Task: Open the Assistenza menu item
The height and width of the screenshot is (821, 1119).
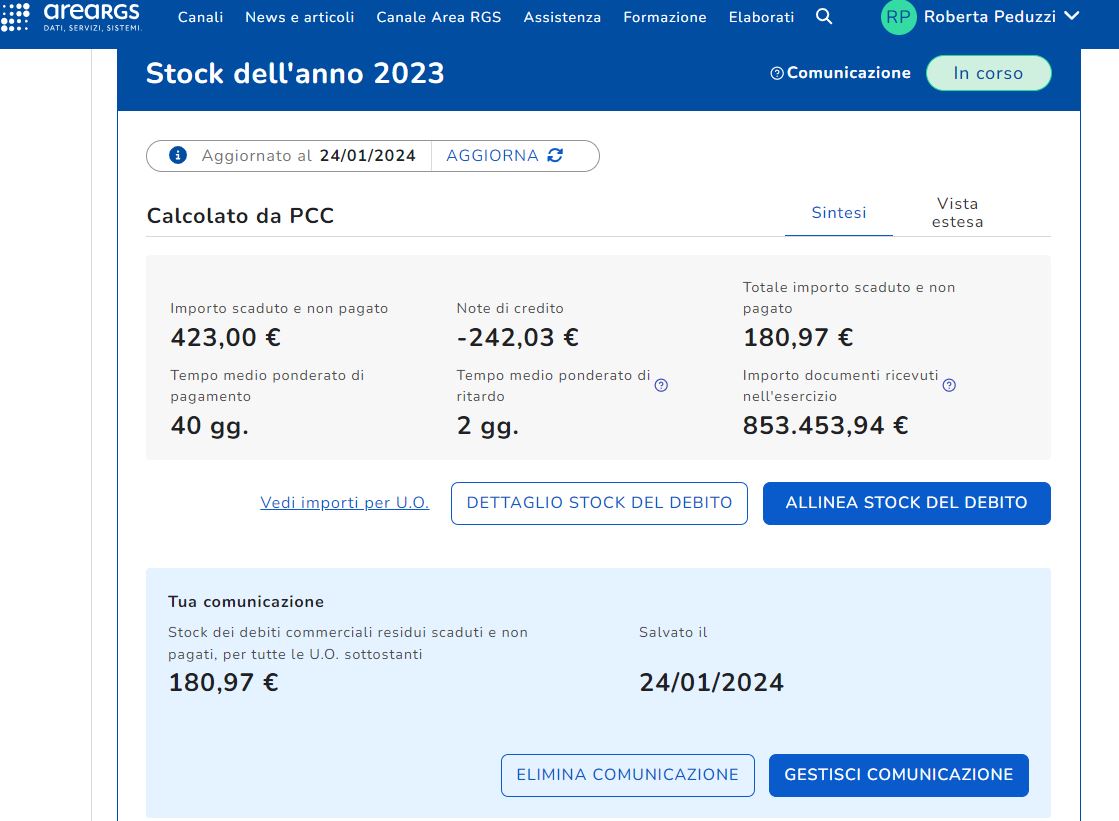Action: (x=562, y=17)
